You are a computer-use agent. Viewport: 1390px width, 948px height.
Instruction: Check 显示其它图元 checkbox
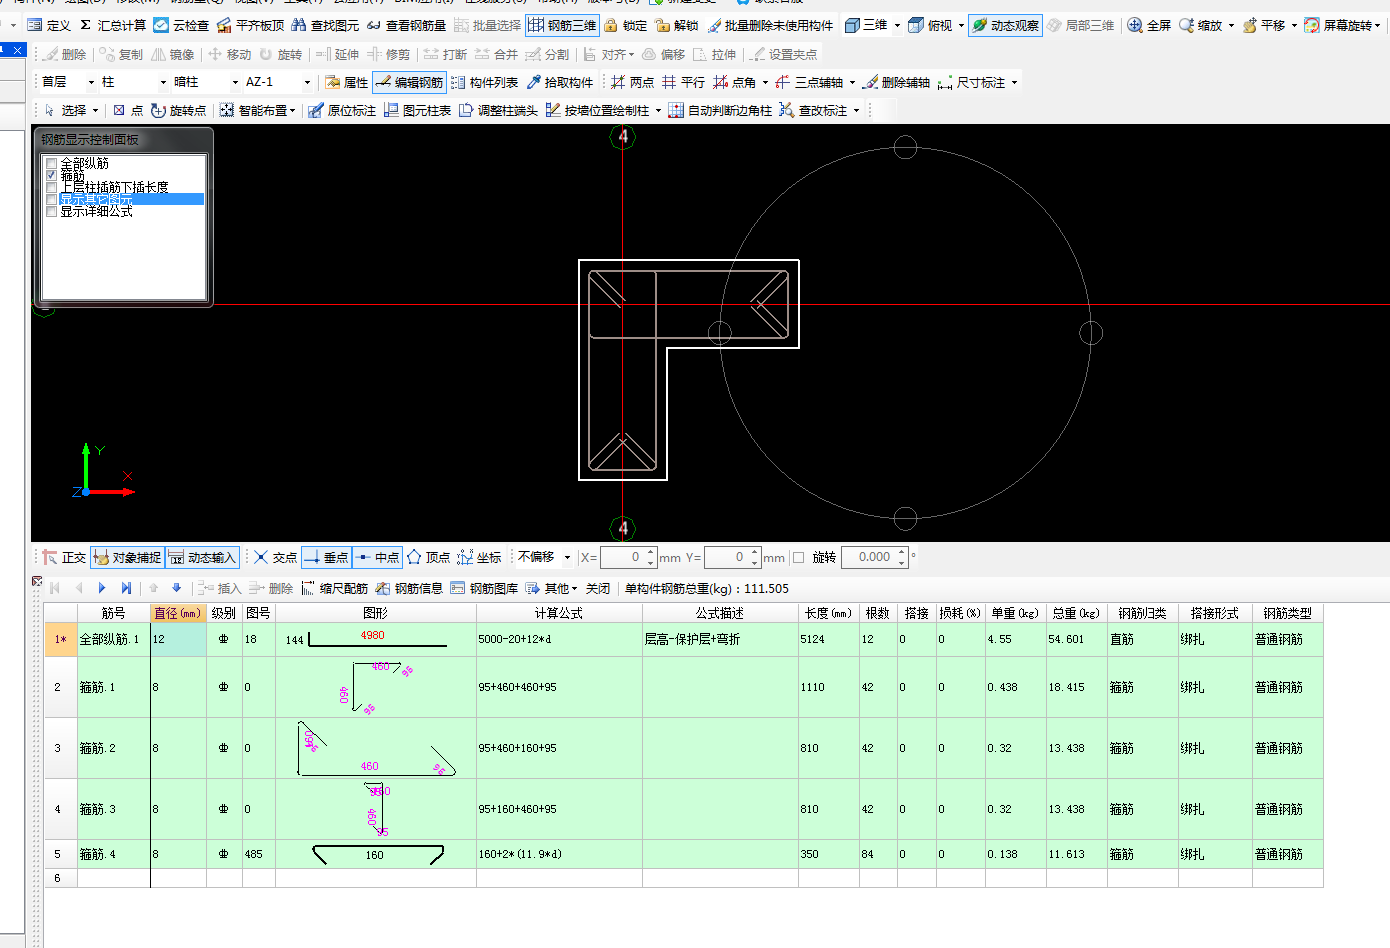[51, 199]
